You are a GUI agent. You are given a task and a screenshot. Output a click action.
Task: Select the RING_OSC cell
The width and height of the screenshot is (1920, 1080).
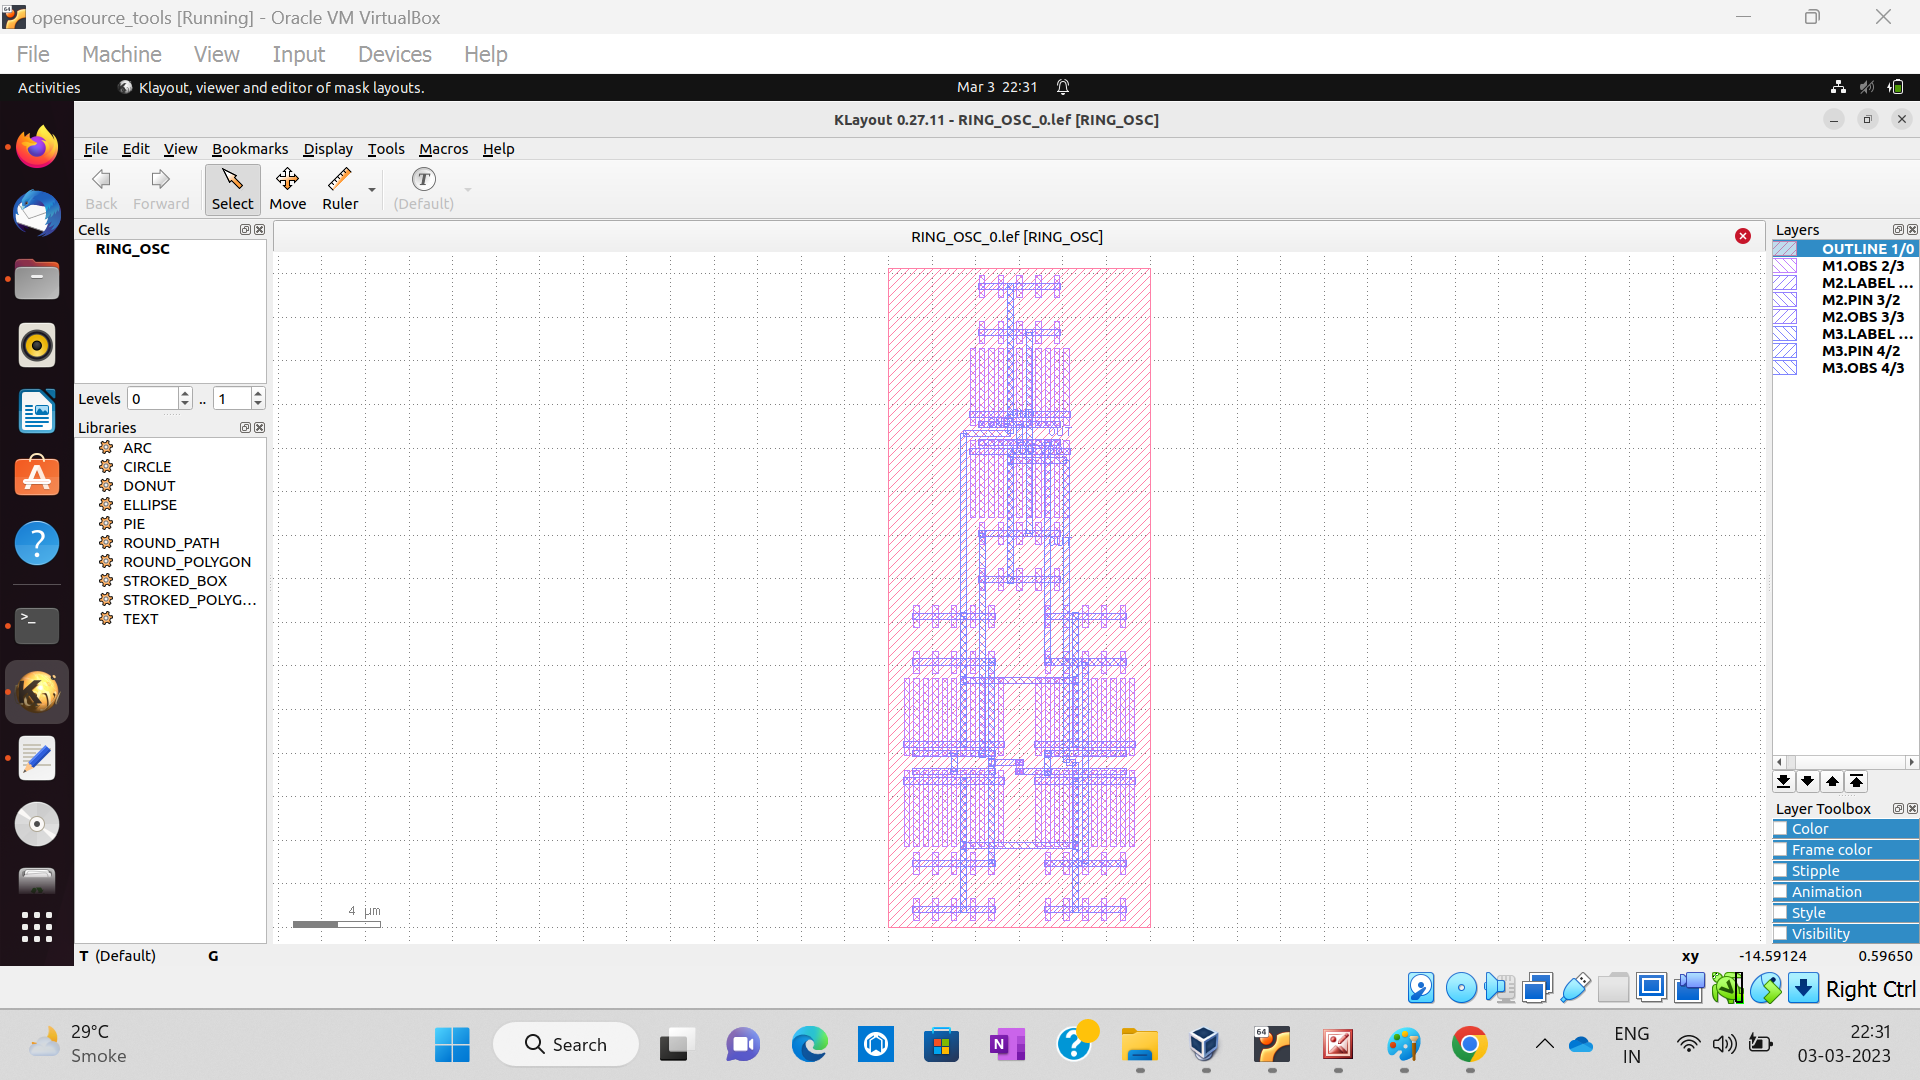click(x=133, y=249)
